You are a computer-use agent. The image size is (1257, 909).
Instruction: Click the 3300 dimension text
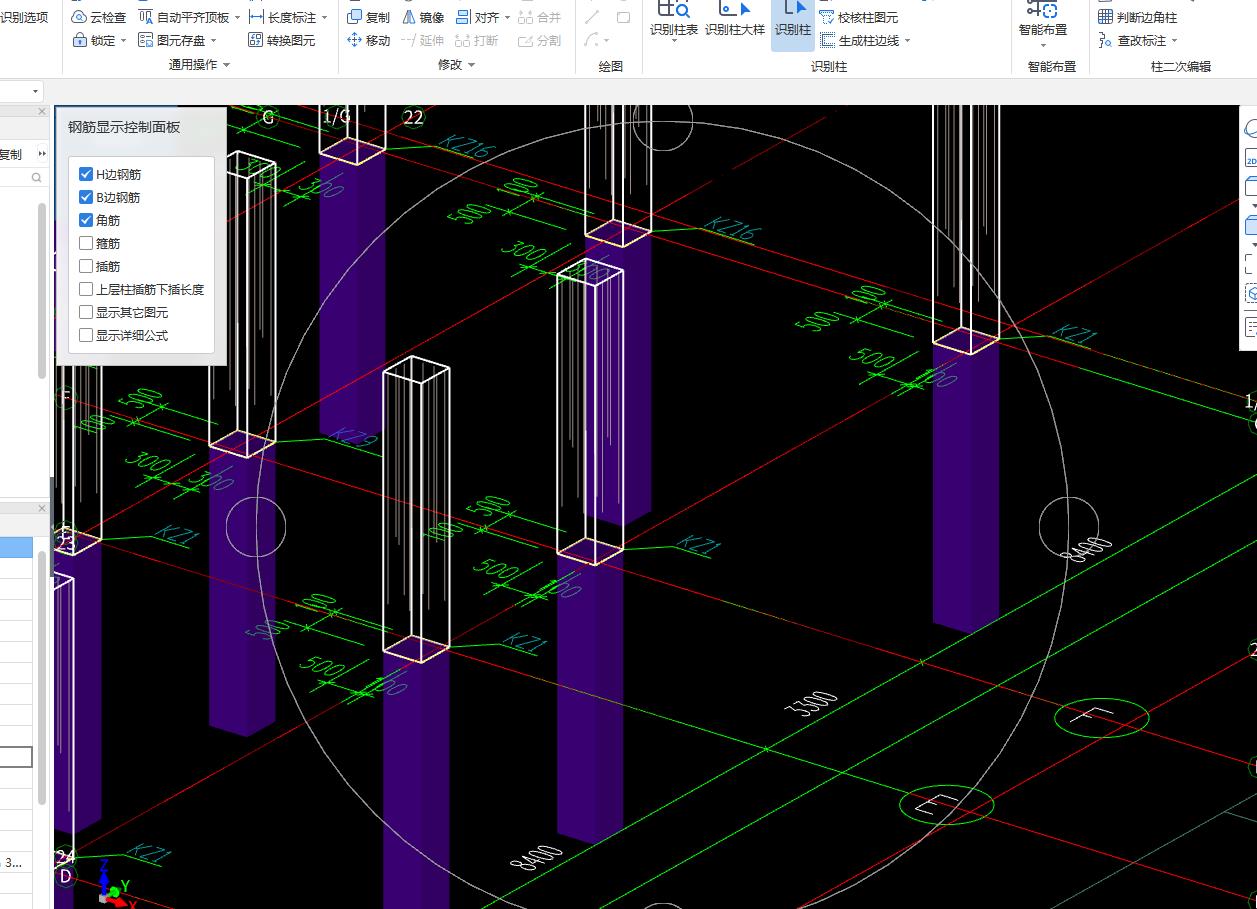tap(812, 704)
